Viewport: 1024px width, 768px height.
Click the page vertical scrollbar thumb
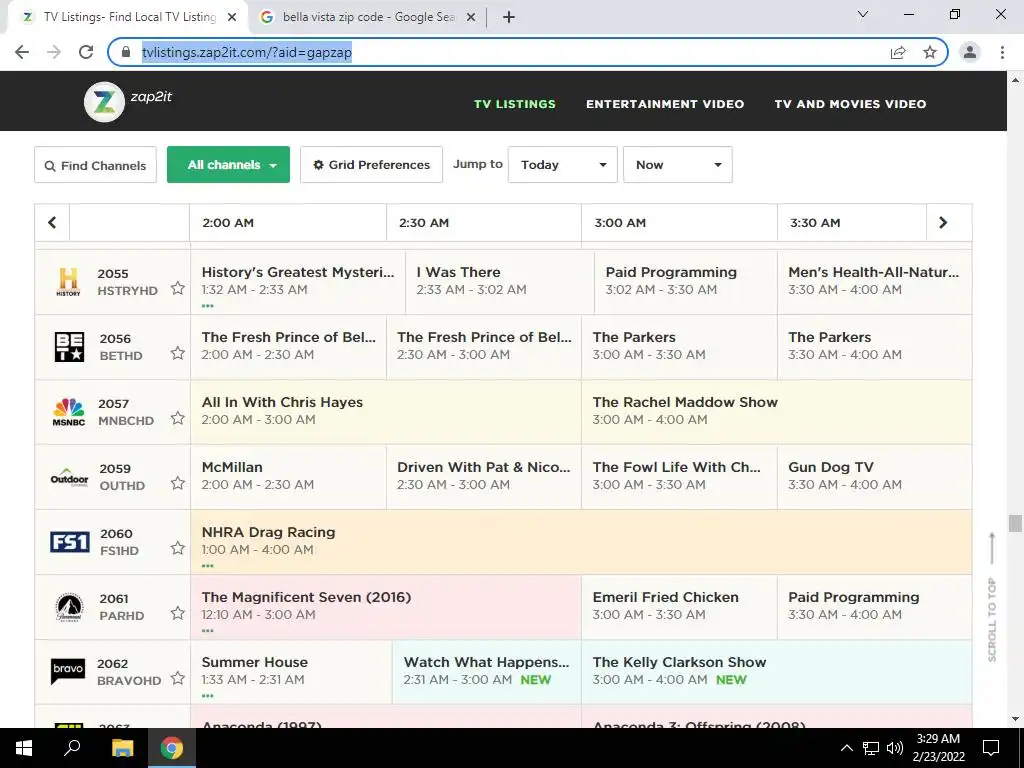pos(1015,524)
